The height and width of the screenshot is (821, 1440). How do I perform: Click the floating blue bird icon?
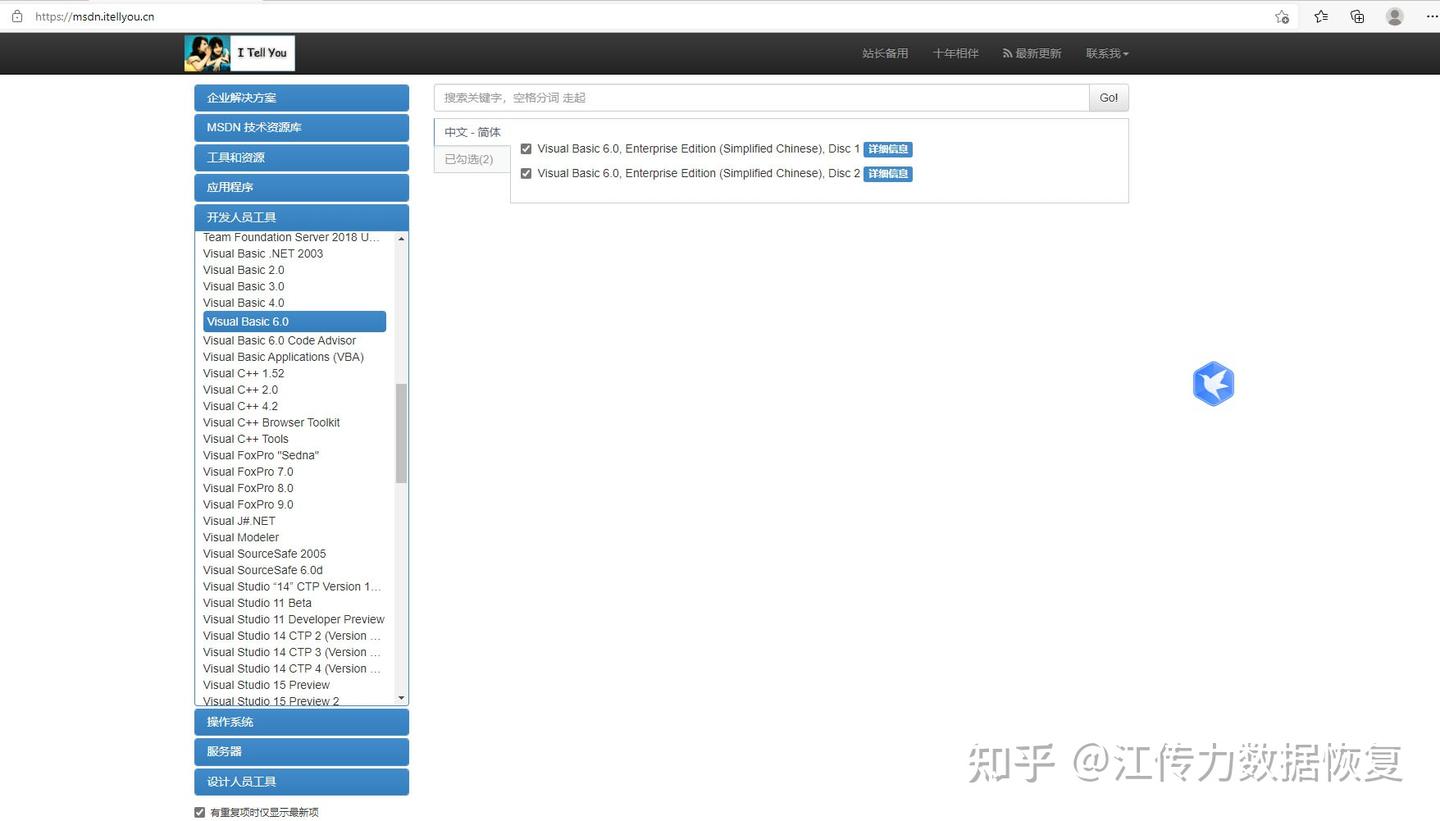1213,383
